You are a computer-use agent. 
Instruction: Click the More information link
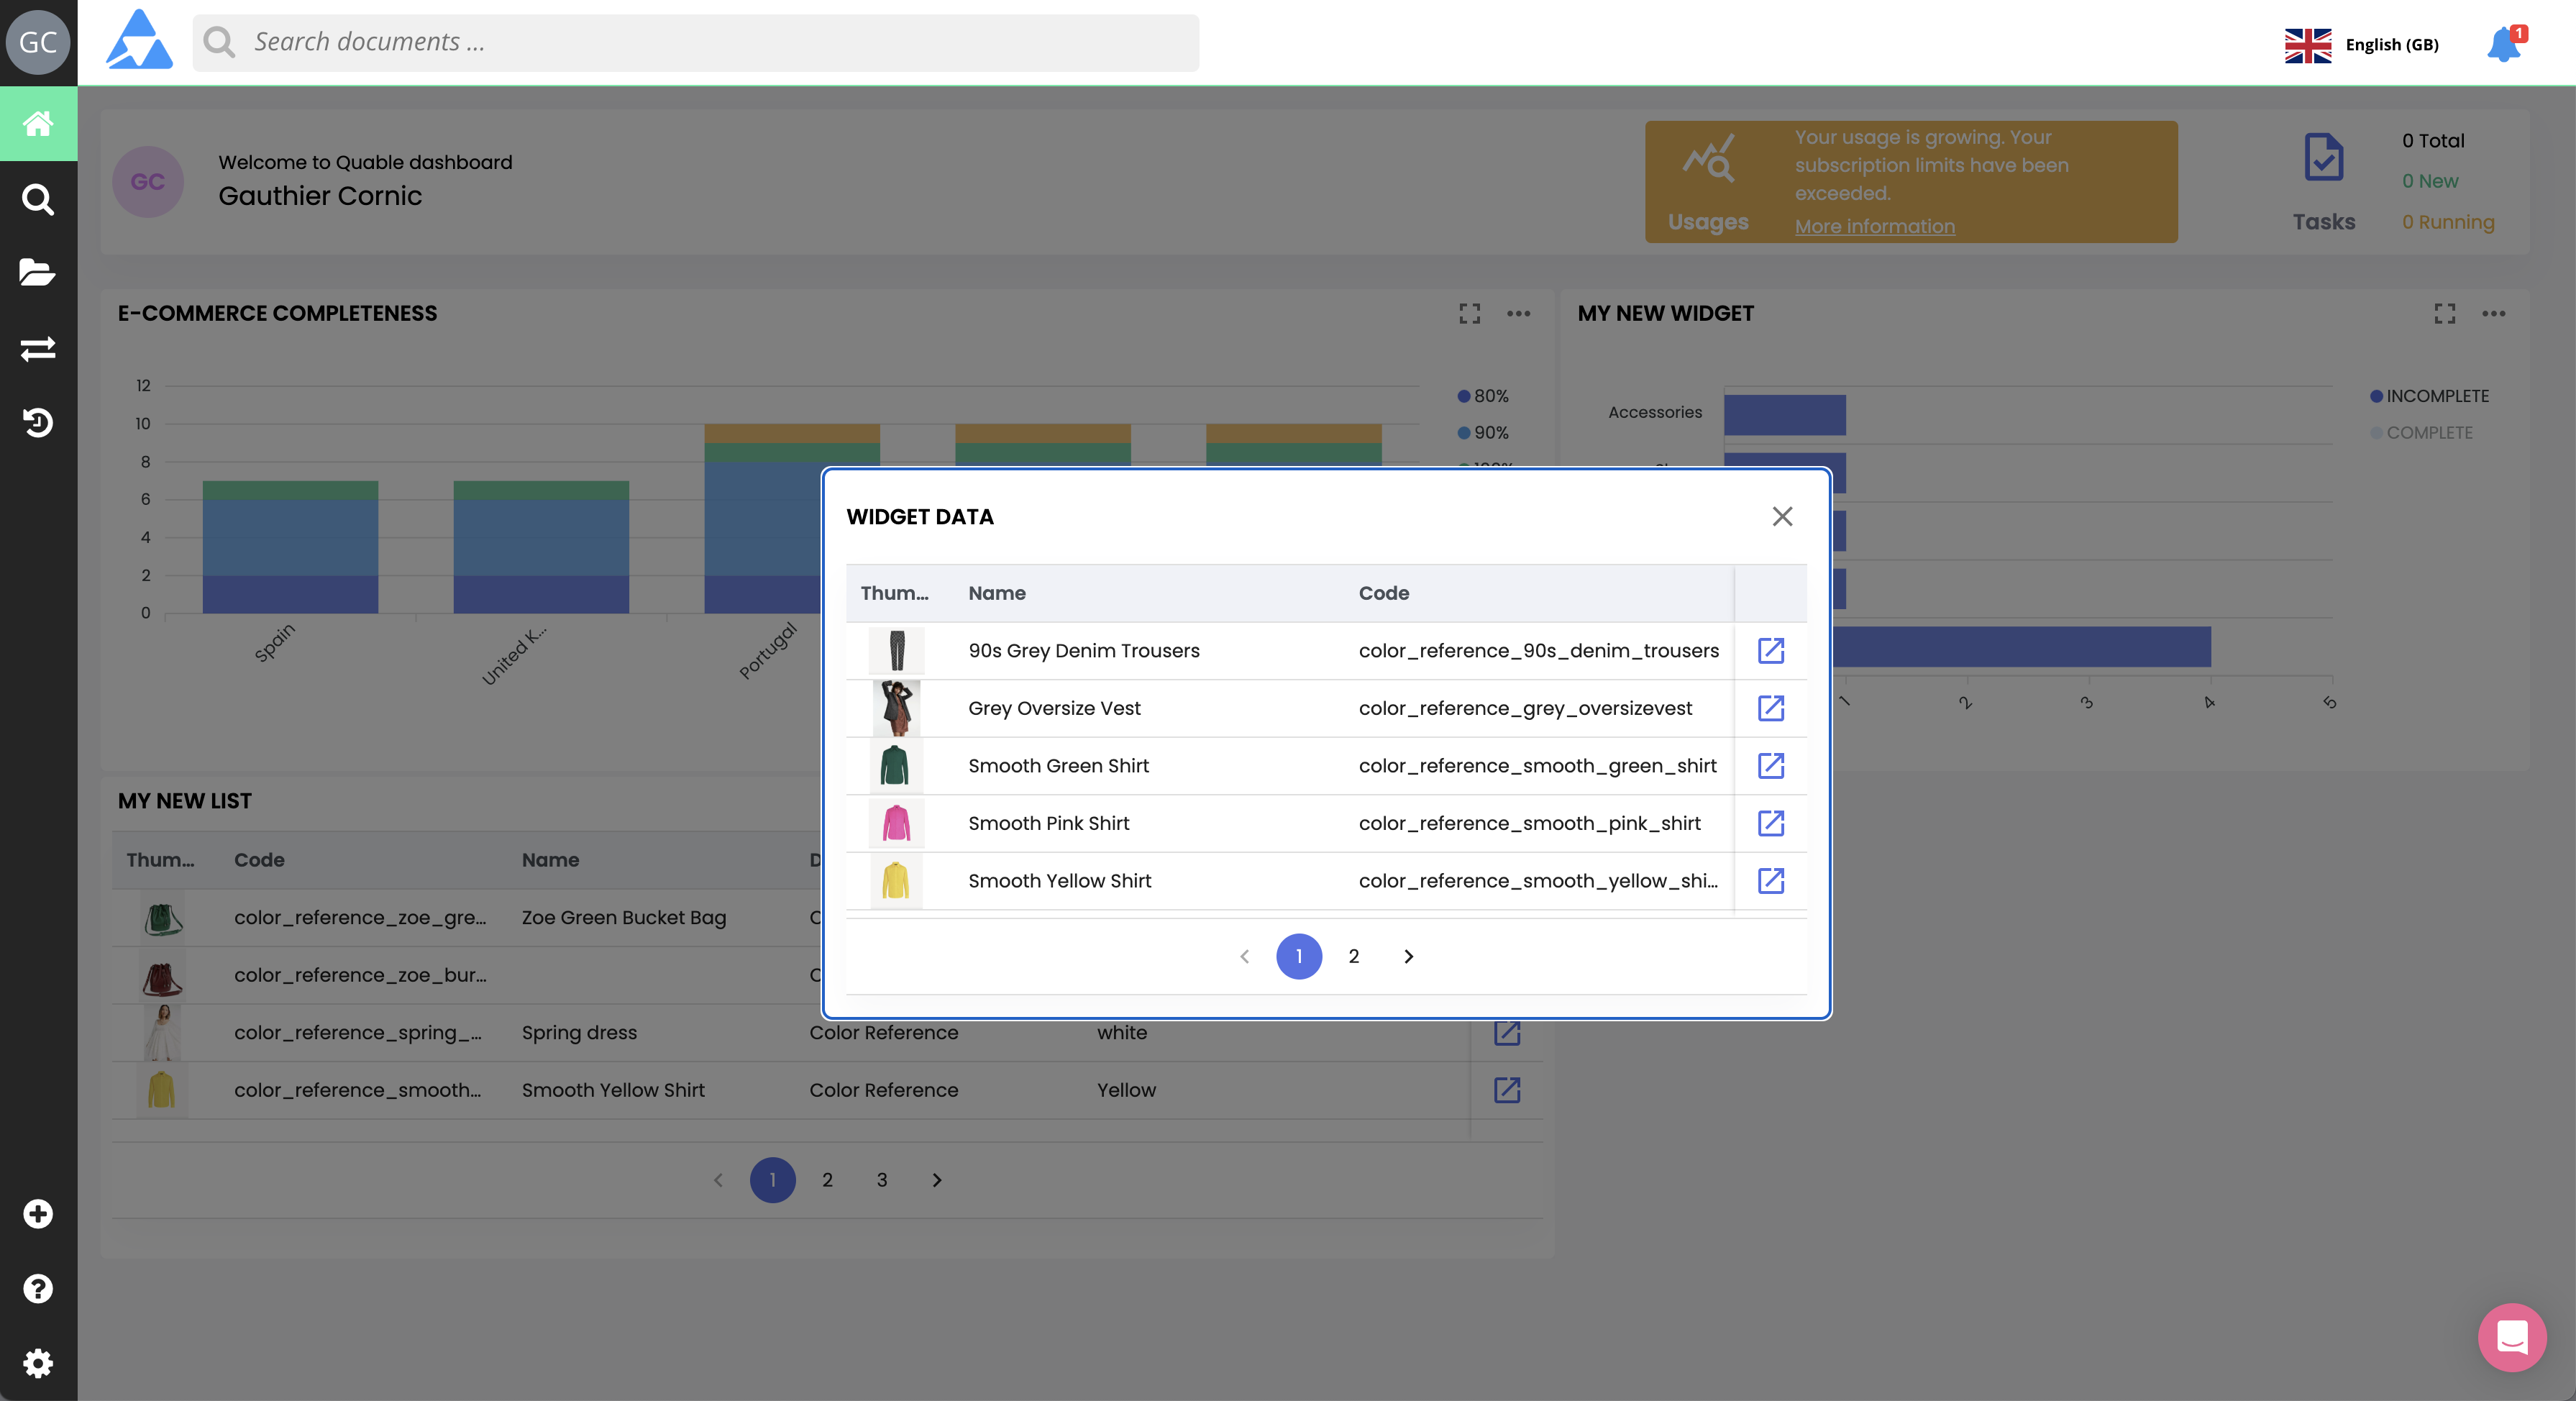click(x=1874, y=227)
